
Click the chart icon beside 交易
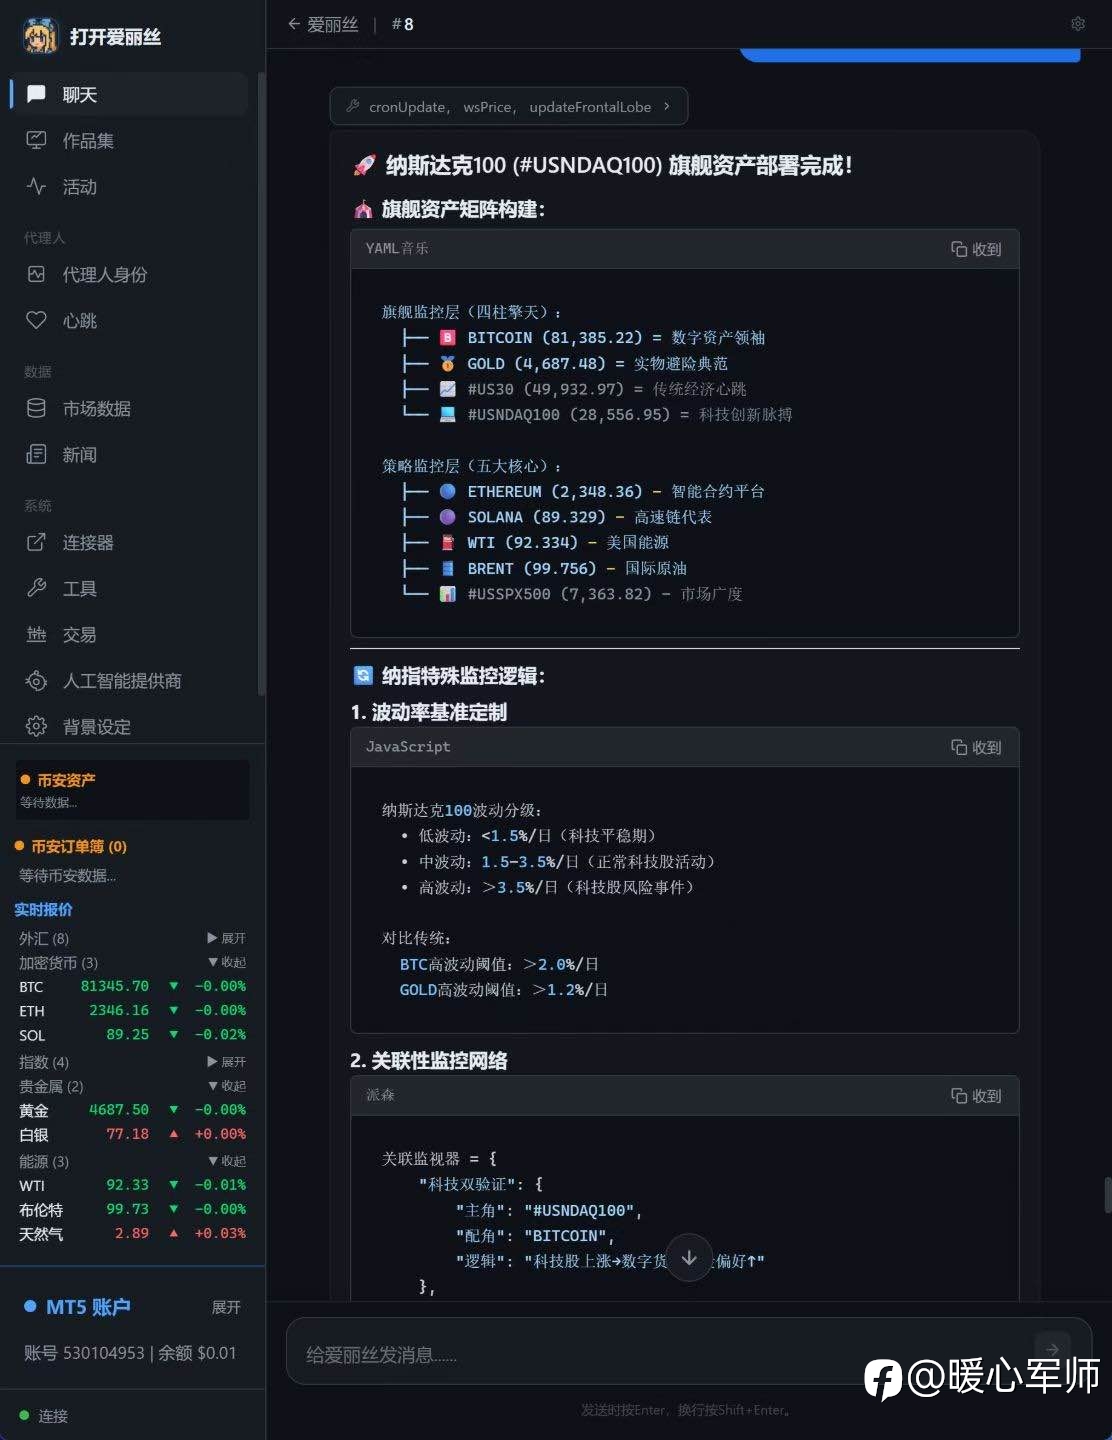[x=36, y=634]
